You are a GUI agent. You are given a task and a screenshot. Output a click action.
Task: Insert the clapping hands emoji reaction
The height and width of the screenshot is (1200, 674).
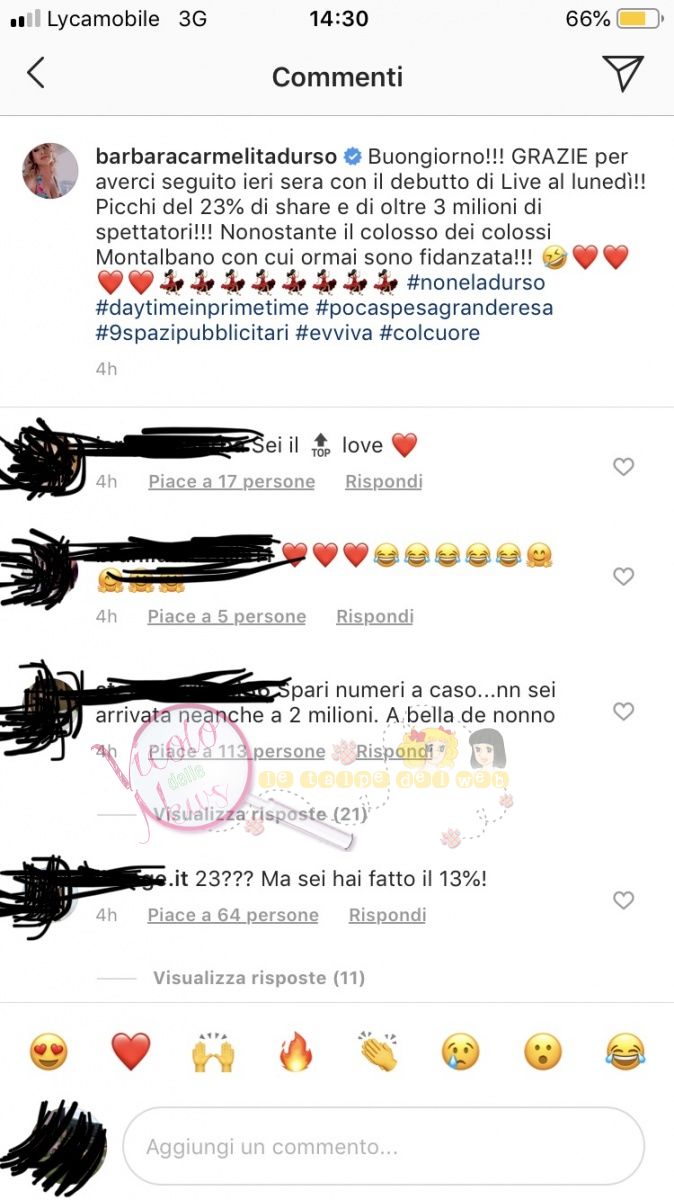point(378,1052)
